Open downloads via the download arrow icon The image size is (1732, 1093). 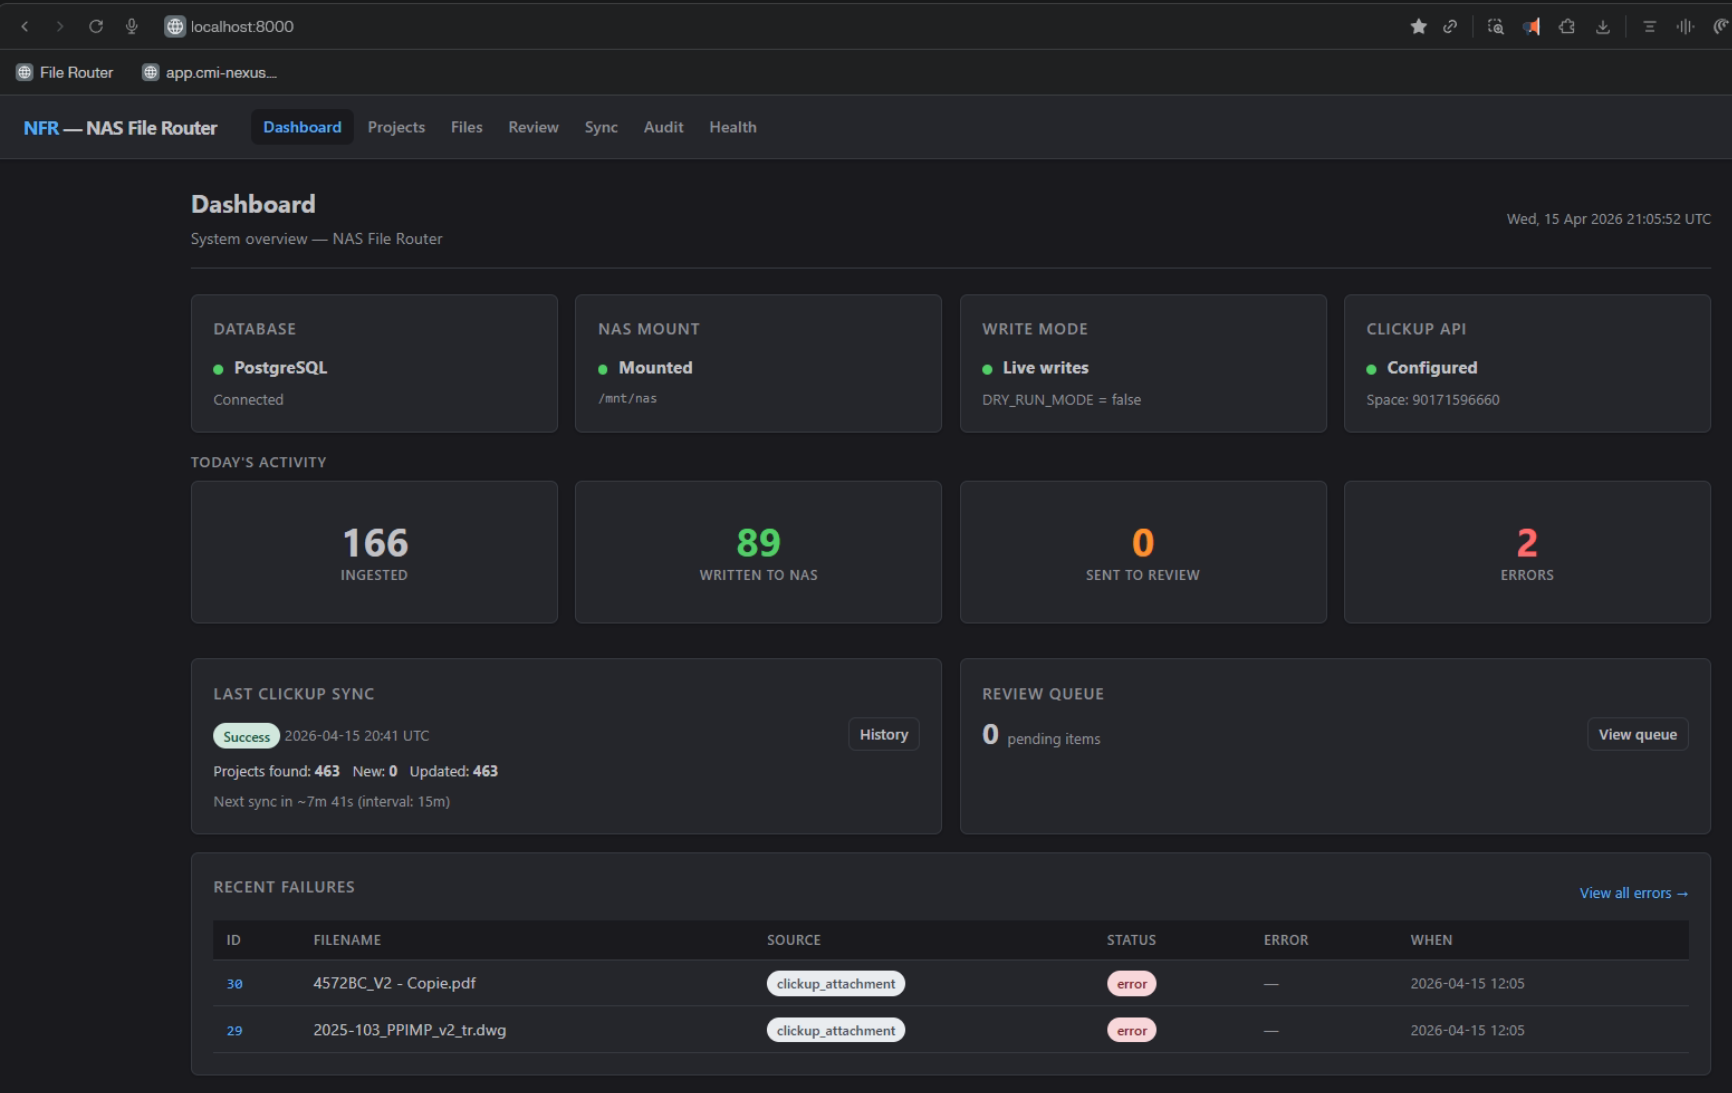point(1603,27)
